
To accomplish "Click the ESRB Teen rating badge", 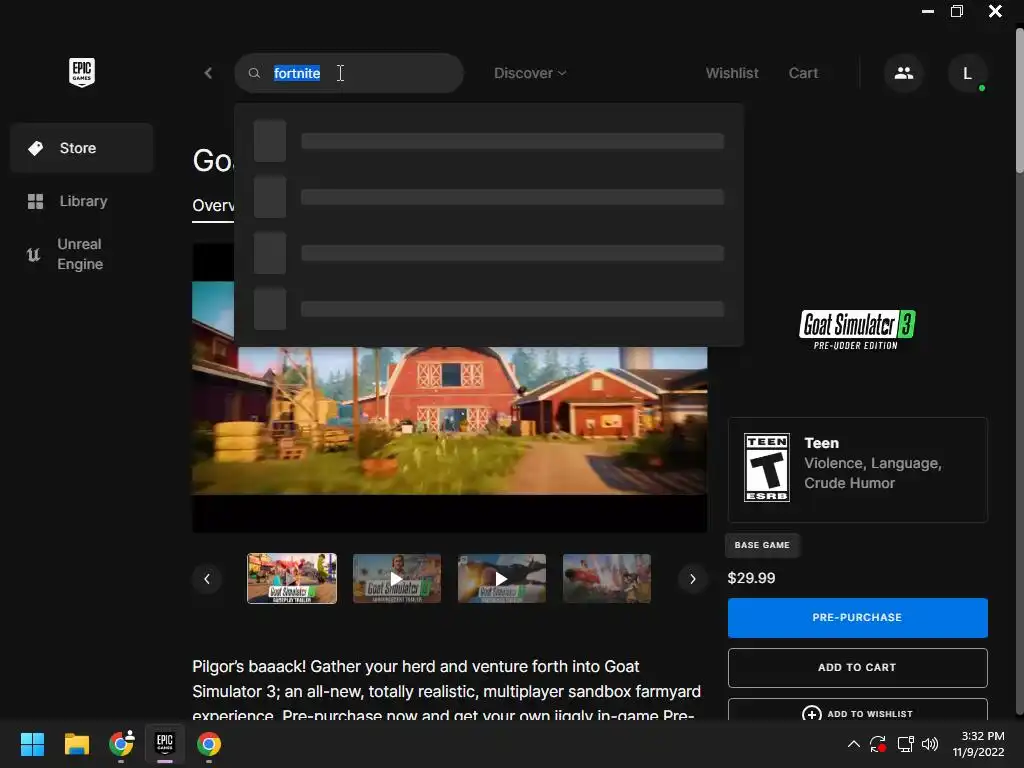I will [x=767, y=468].
